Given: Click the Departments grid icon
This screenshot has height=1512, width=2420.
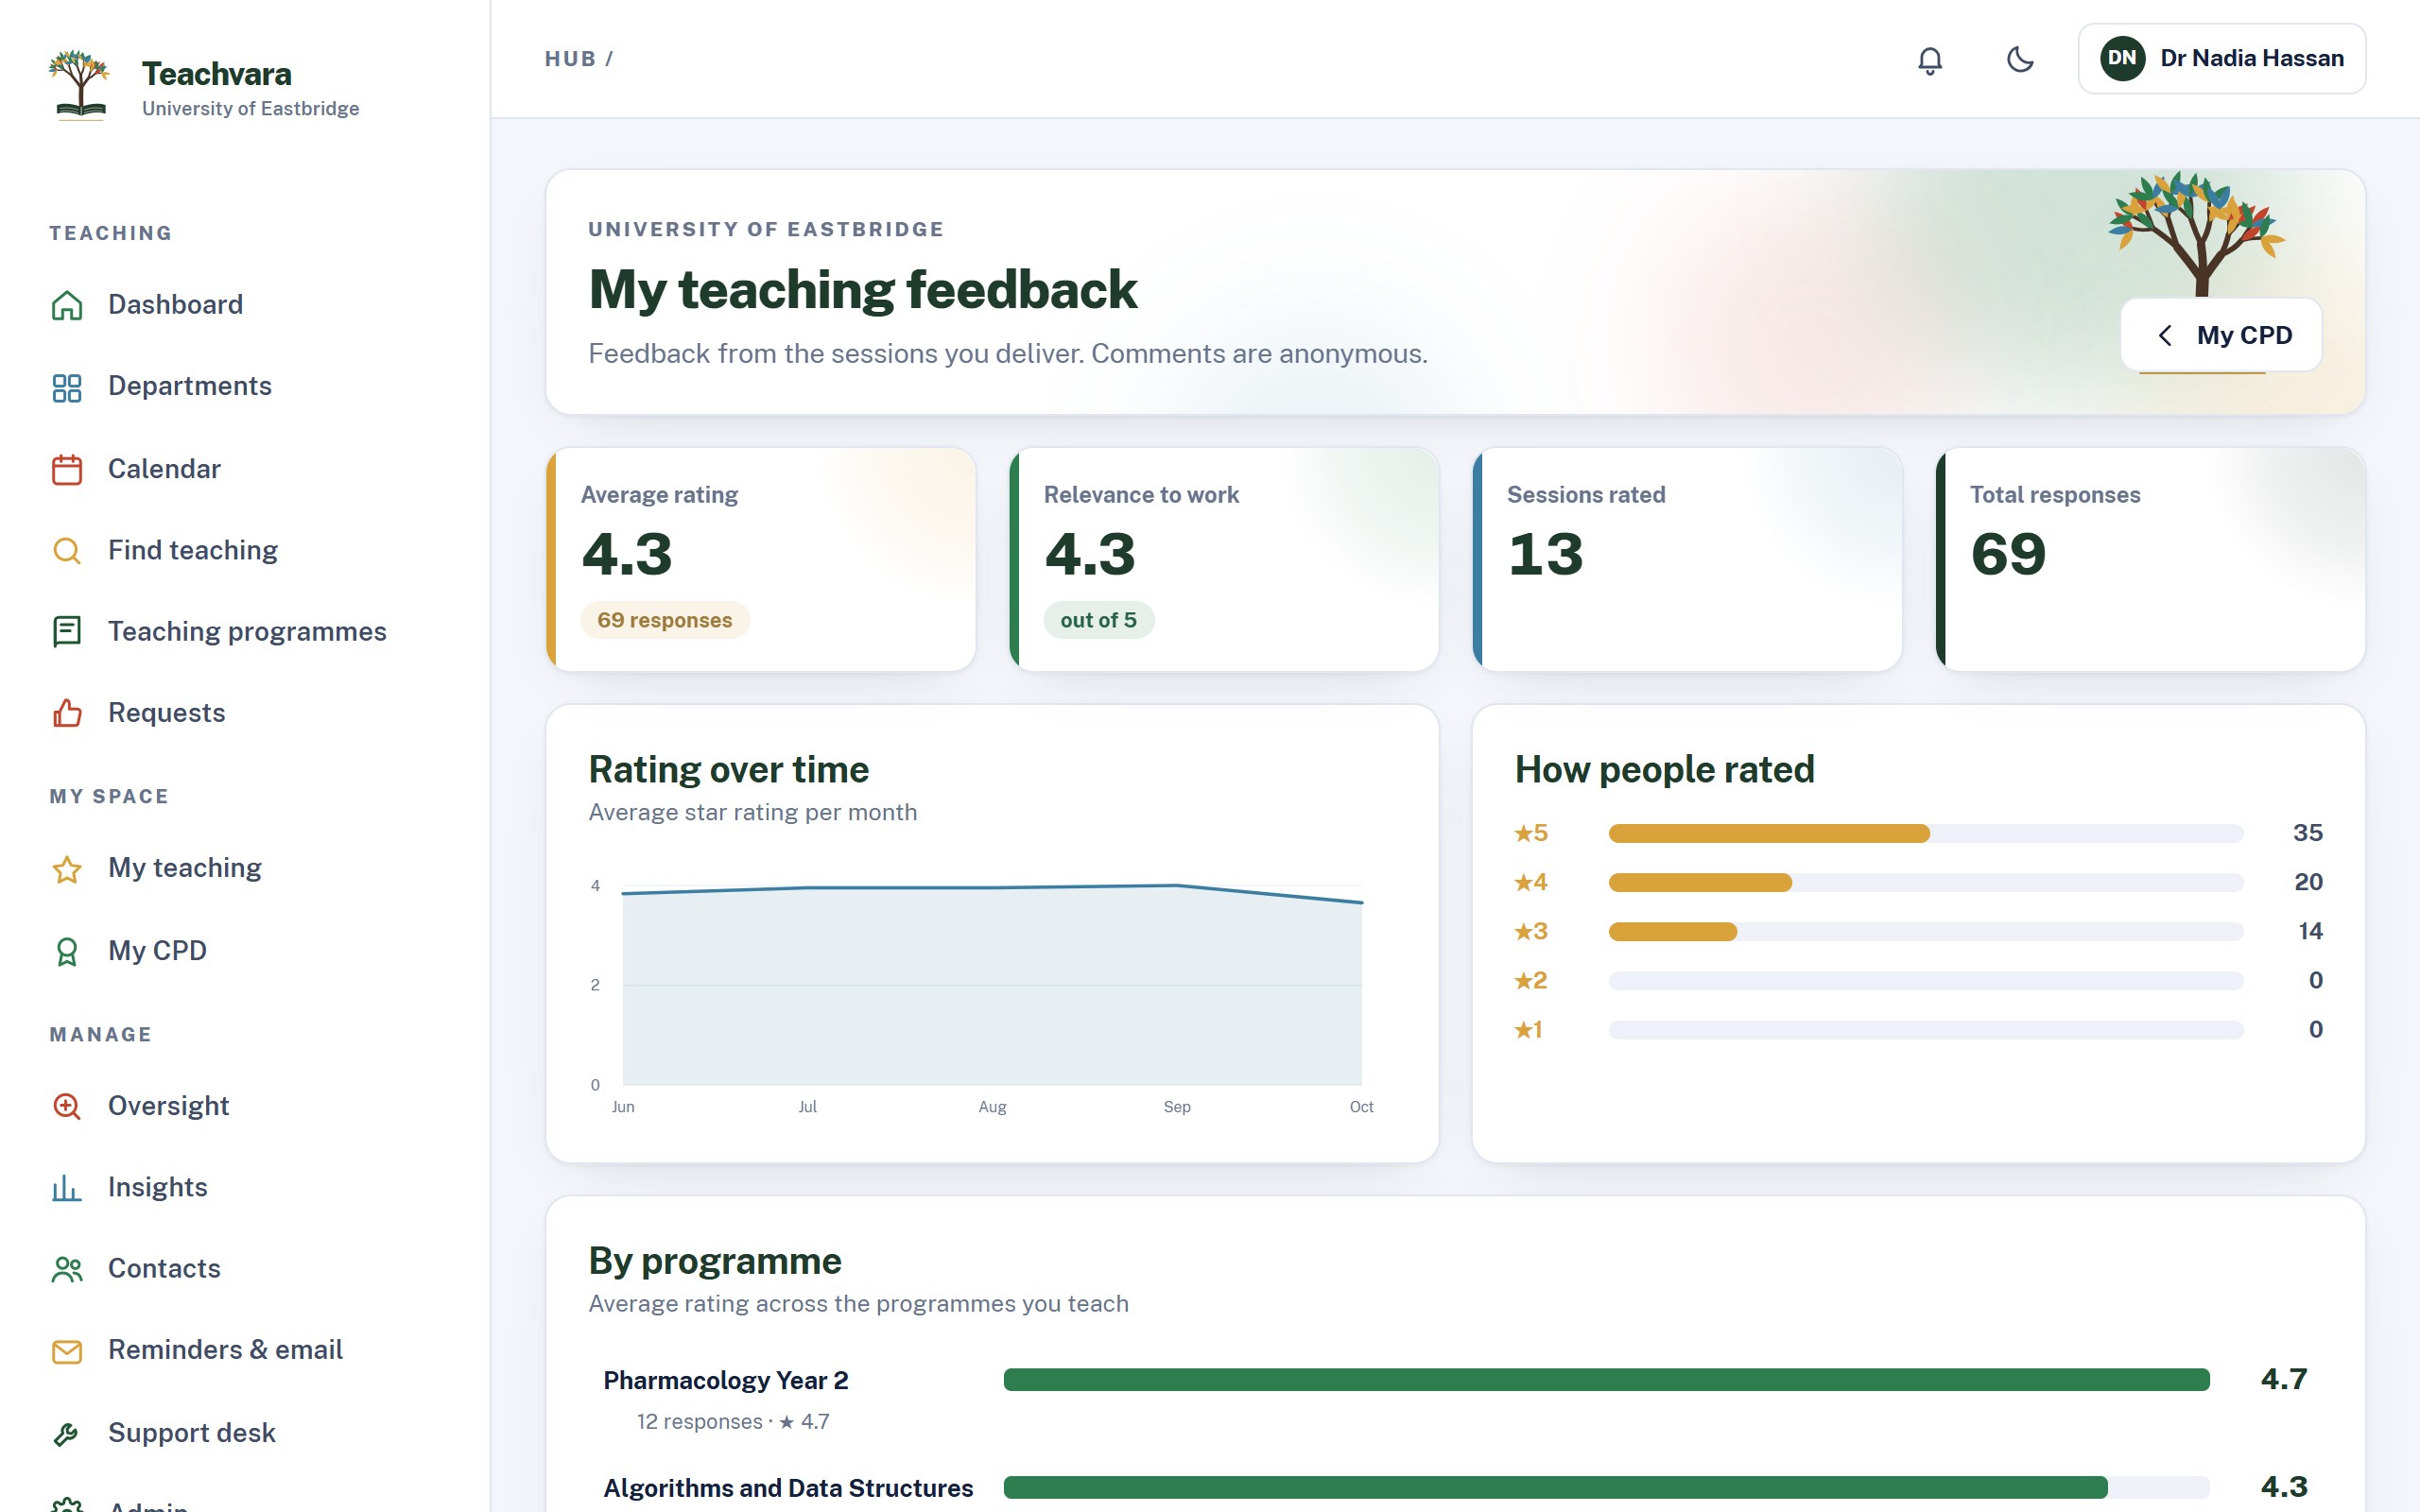Looking at the screenshot, I should (67, 387).
